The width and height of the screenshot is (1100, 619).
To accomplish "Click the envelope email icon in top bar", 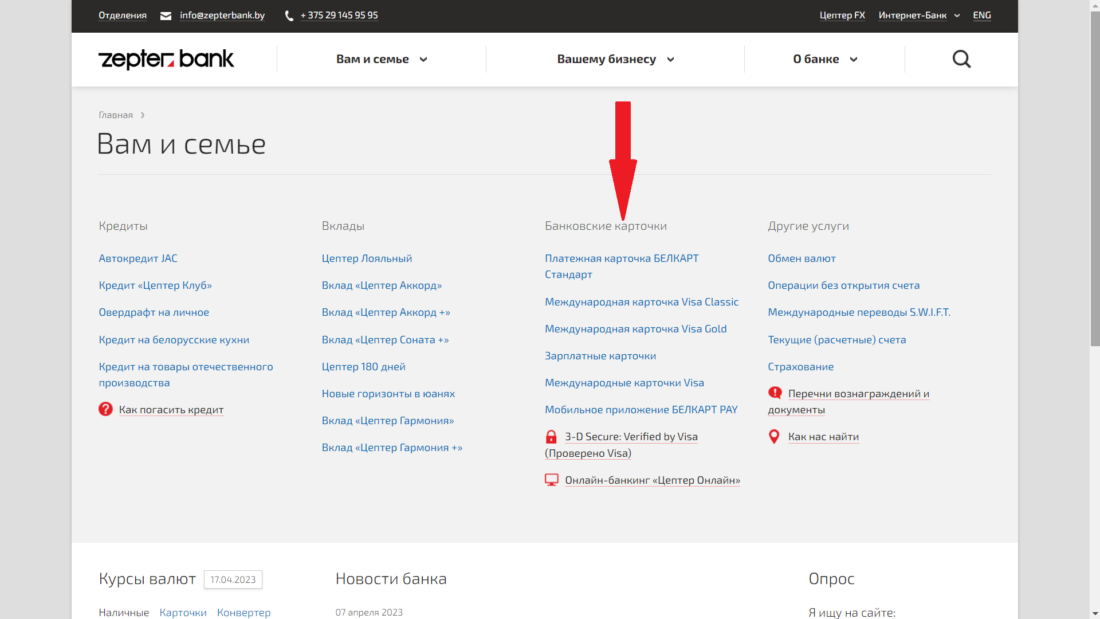I will click(x=166, y=16).
